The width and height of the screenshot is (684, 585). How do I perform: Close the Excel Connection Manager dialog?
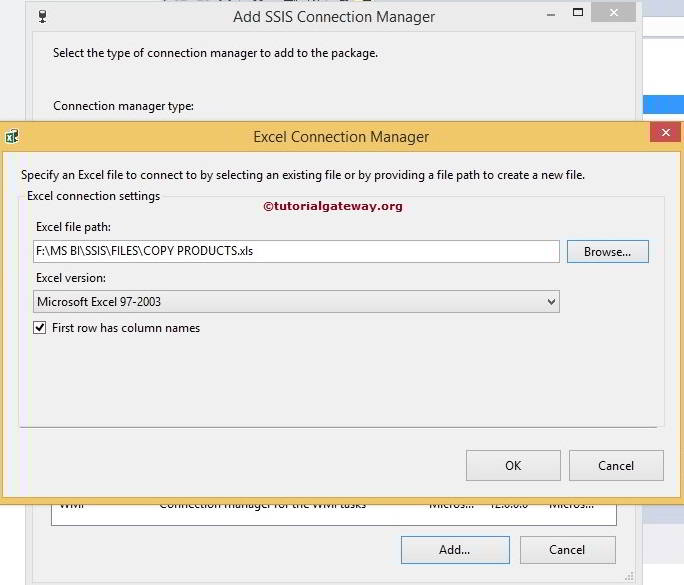pos(665,132)
